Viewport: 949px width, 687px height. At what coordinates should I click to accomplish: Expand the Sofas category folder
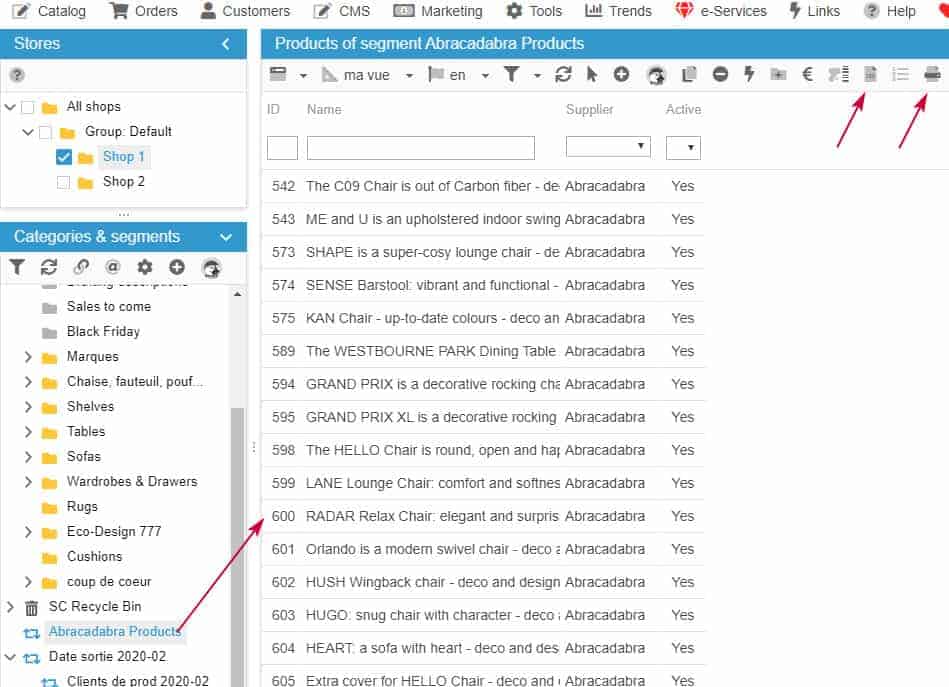coord(28,457)
